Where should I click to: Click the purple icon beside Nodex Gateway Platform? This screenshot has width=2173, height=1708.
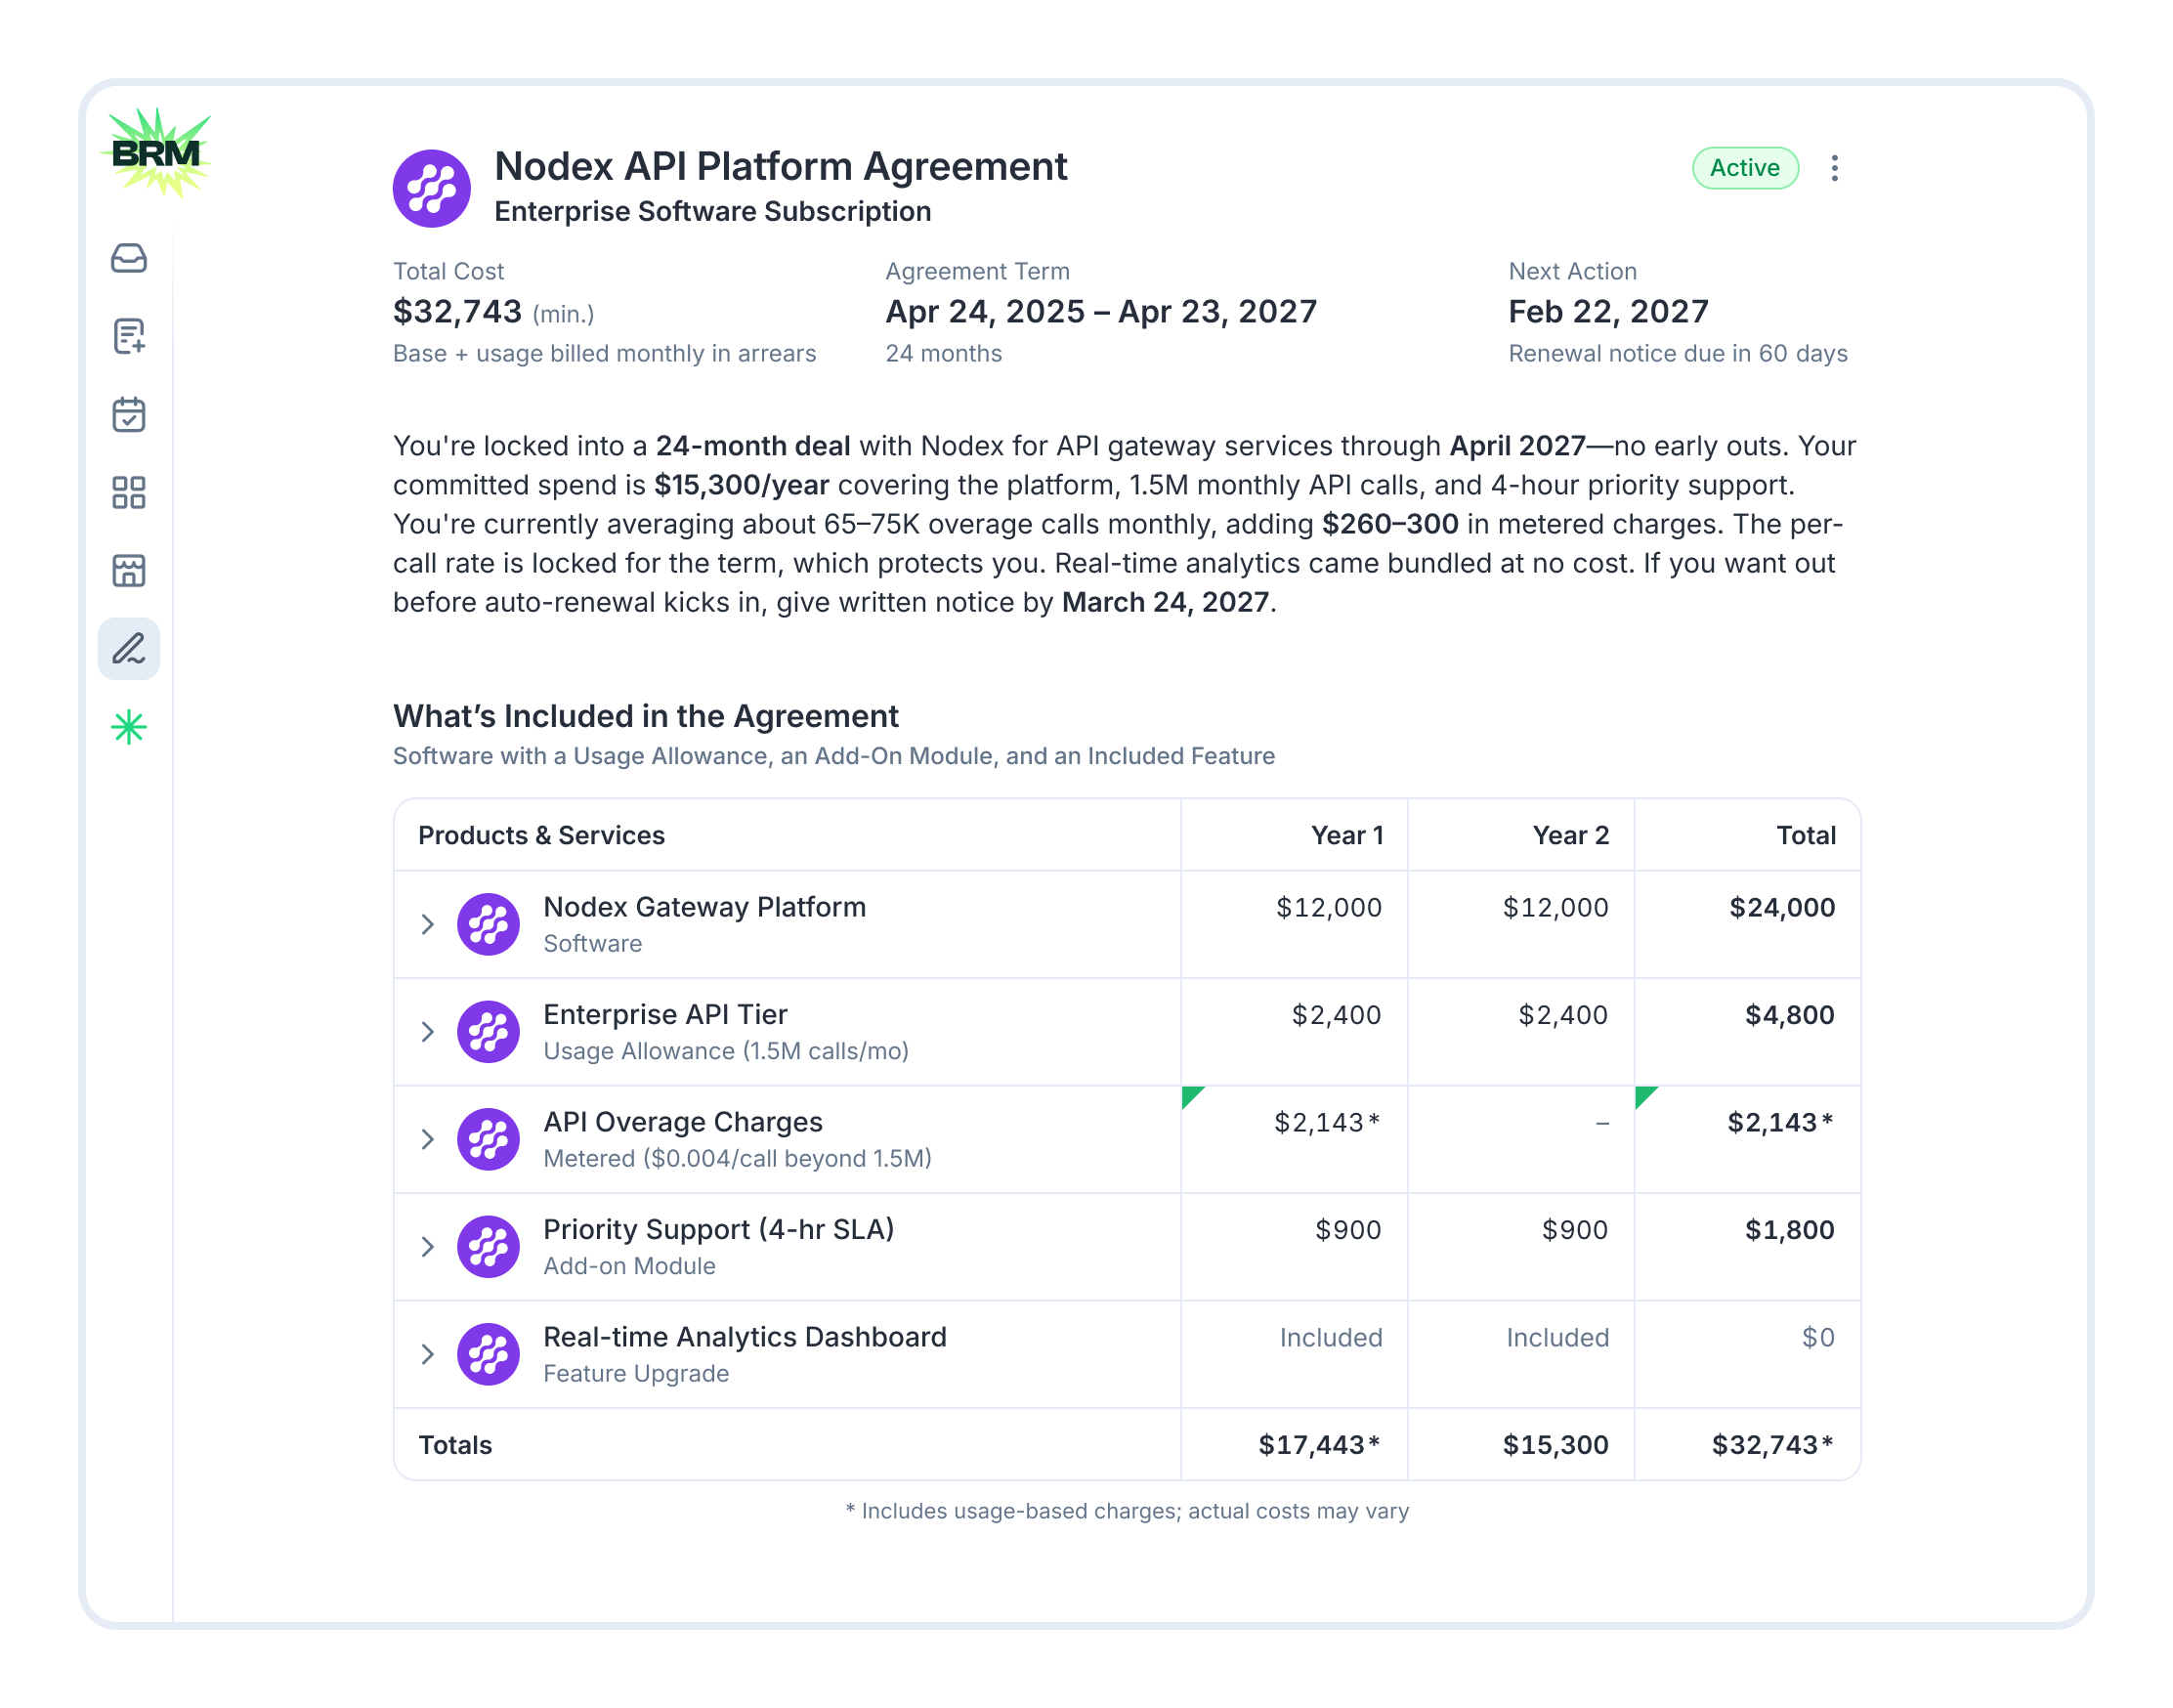pyautogui.click(x=489, y=923)
